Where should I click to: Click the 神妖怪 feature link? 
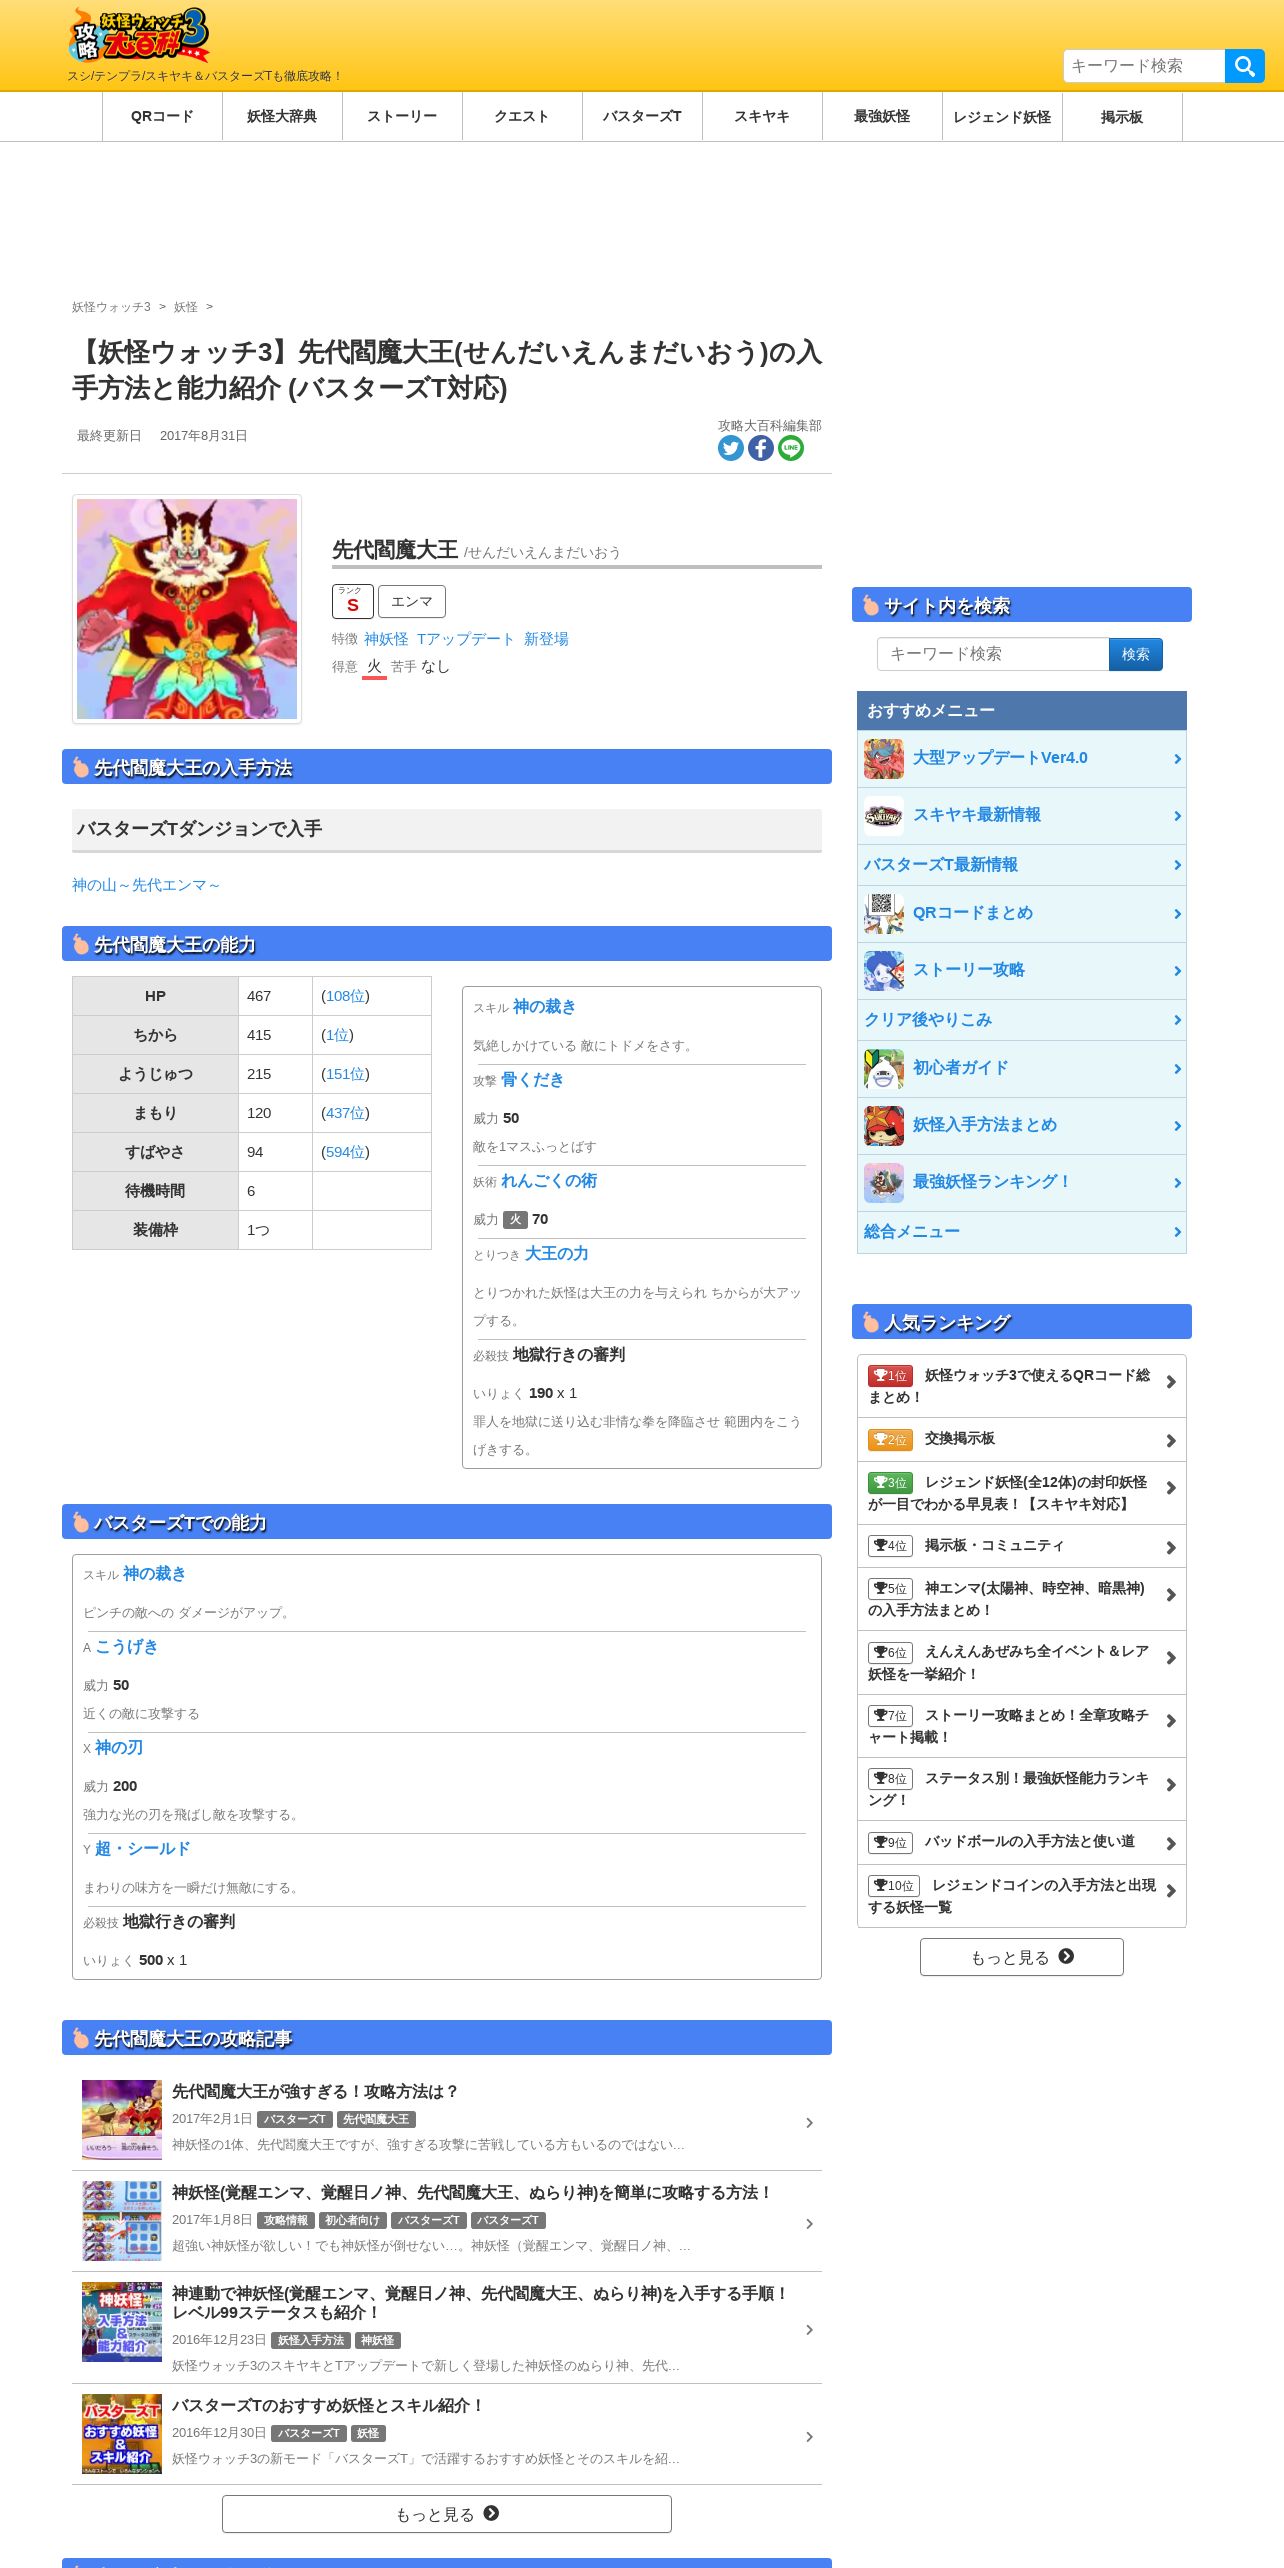click(x=386, y=639)
